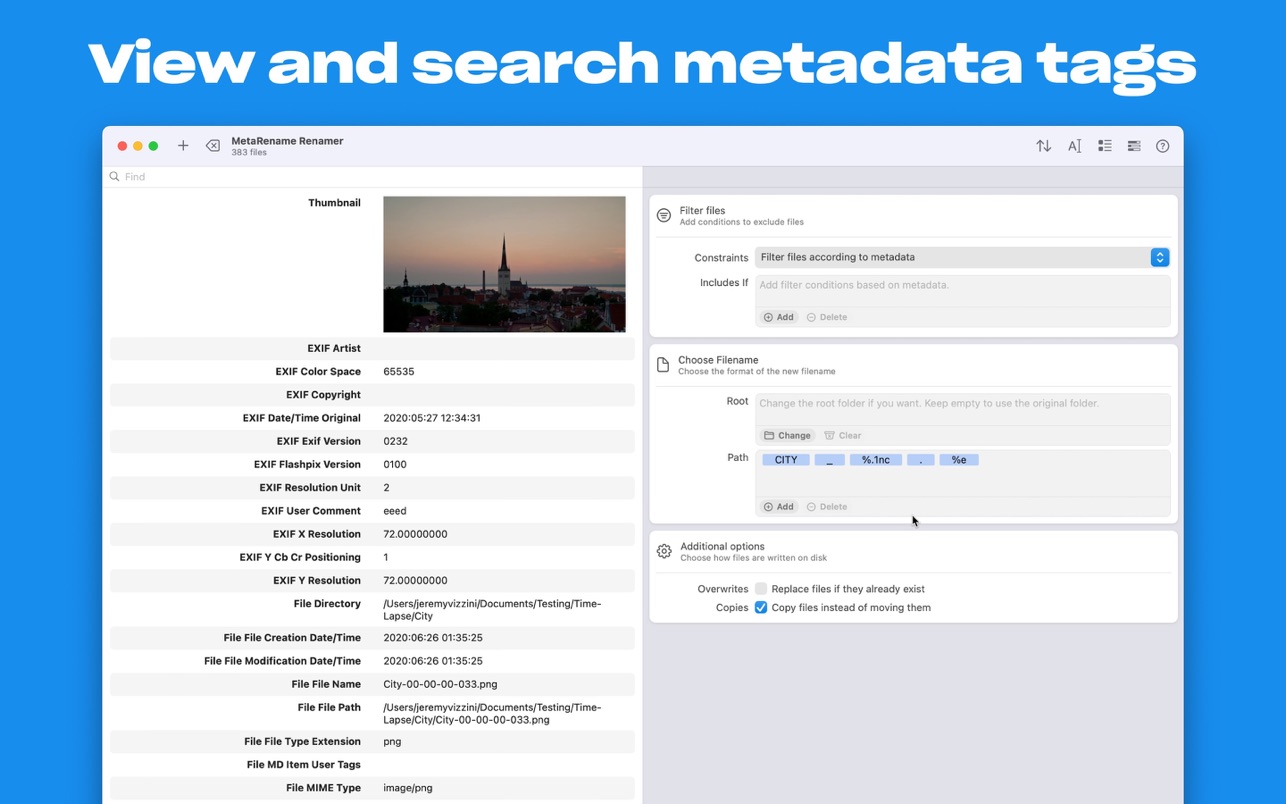Click the Additional options gear icon
The image size is (1286, 804).
point(664,551)
